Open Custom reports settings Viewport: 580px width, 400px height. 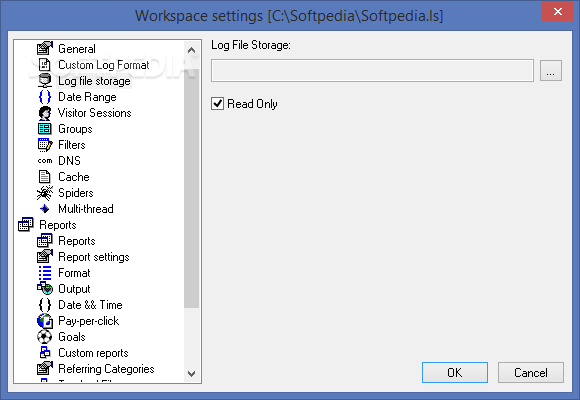point(93,353)
